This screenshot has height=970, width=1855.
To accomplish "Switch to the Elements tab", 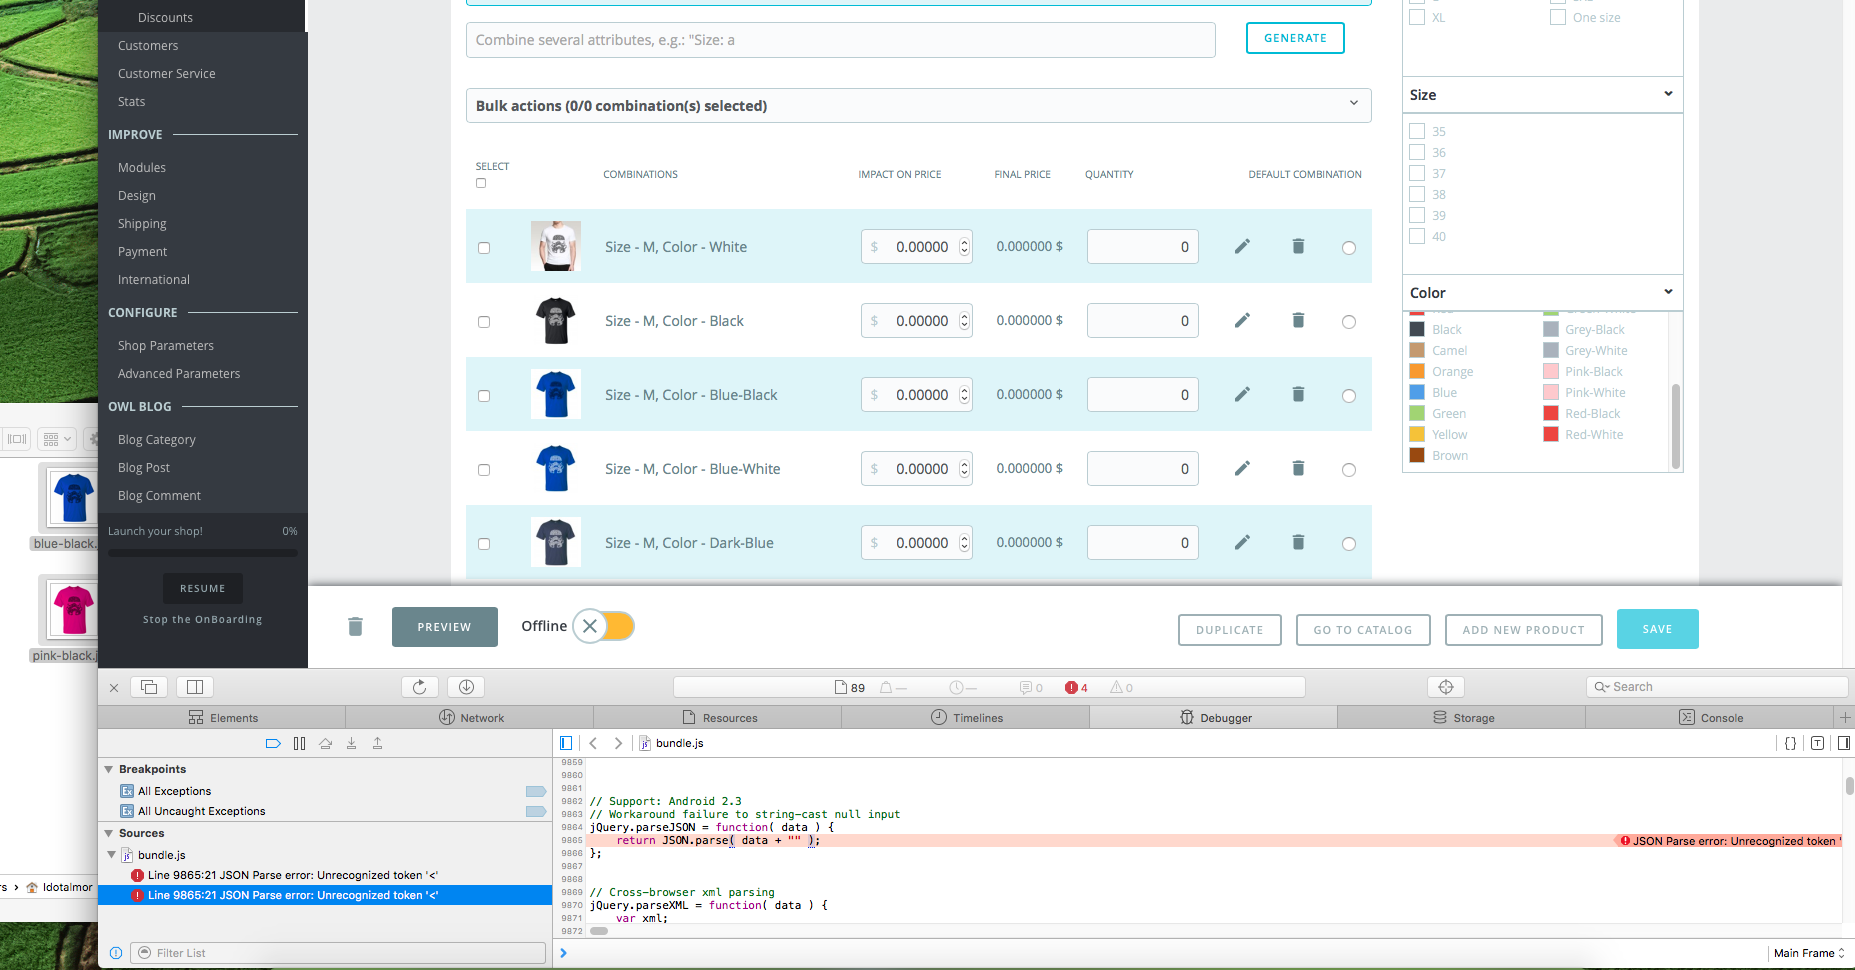I will [222, 717].
